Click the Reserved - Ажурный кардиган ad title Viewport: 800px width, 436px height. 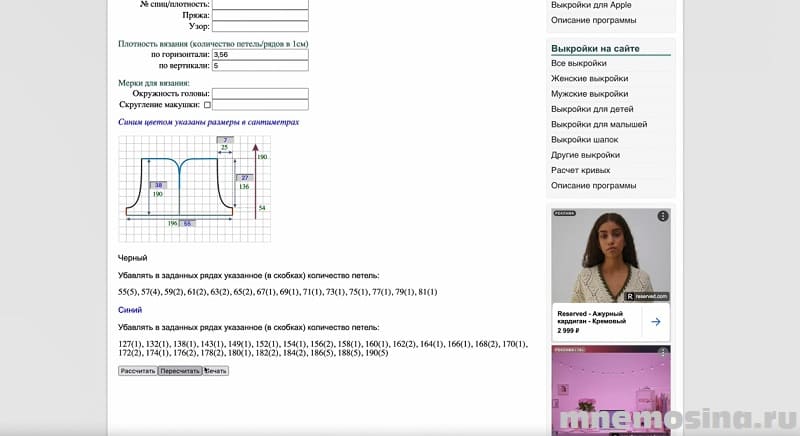click(591, 318)
